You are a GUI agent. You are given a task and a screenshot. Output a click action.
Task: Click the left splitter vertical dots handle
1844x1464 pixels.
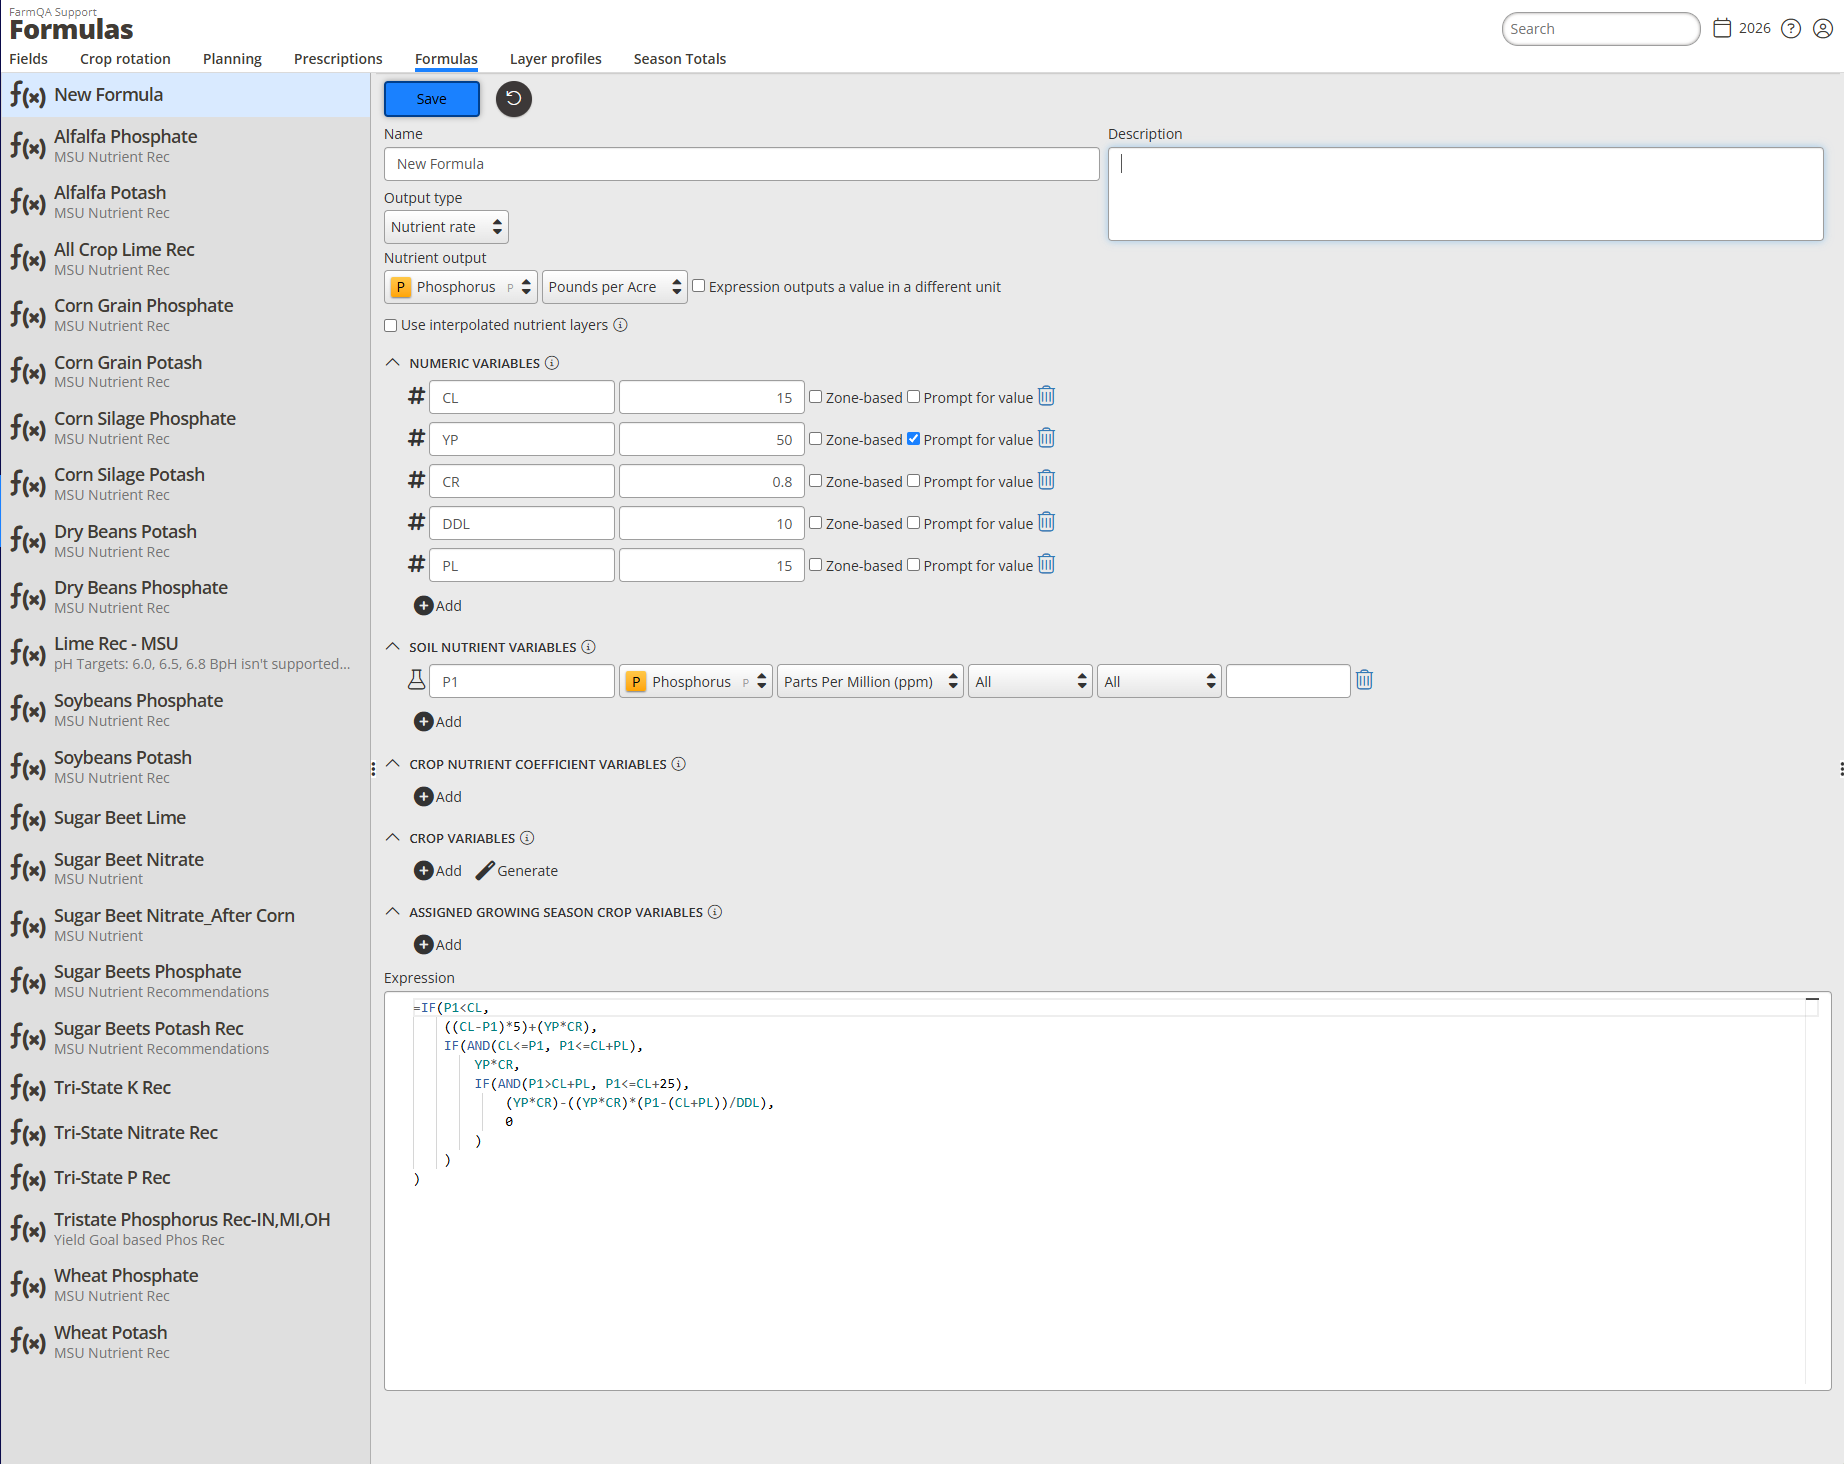coord(373,769)
